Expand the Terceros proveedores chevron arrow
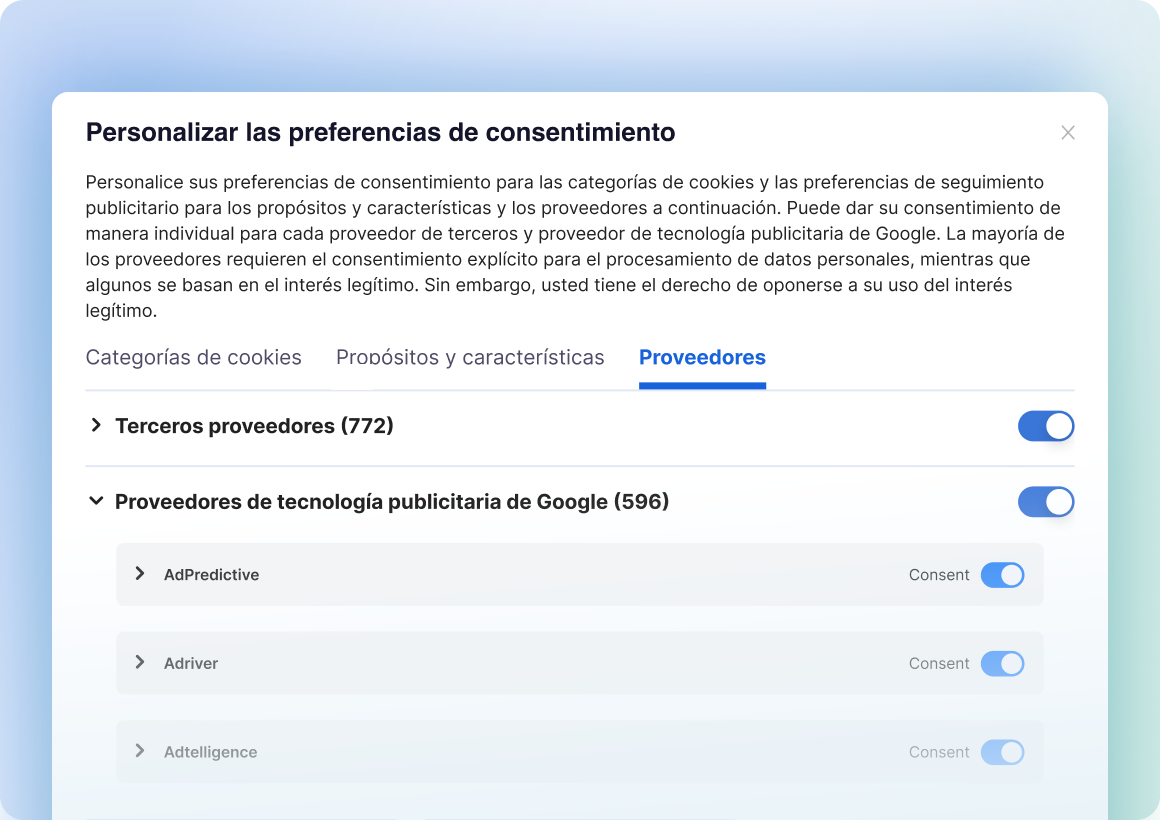Viewport: 1160px width, 820px height. pyautogui.click(x=96, y=426)
